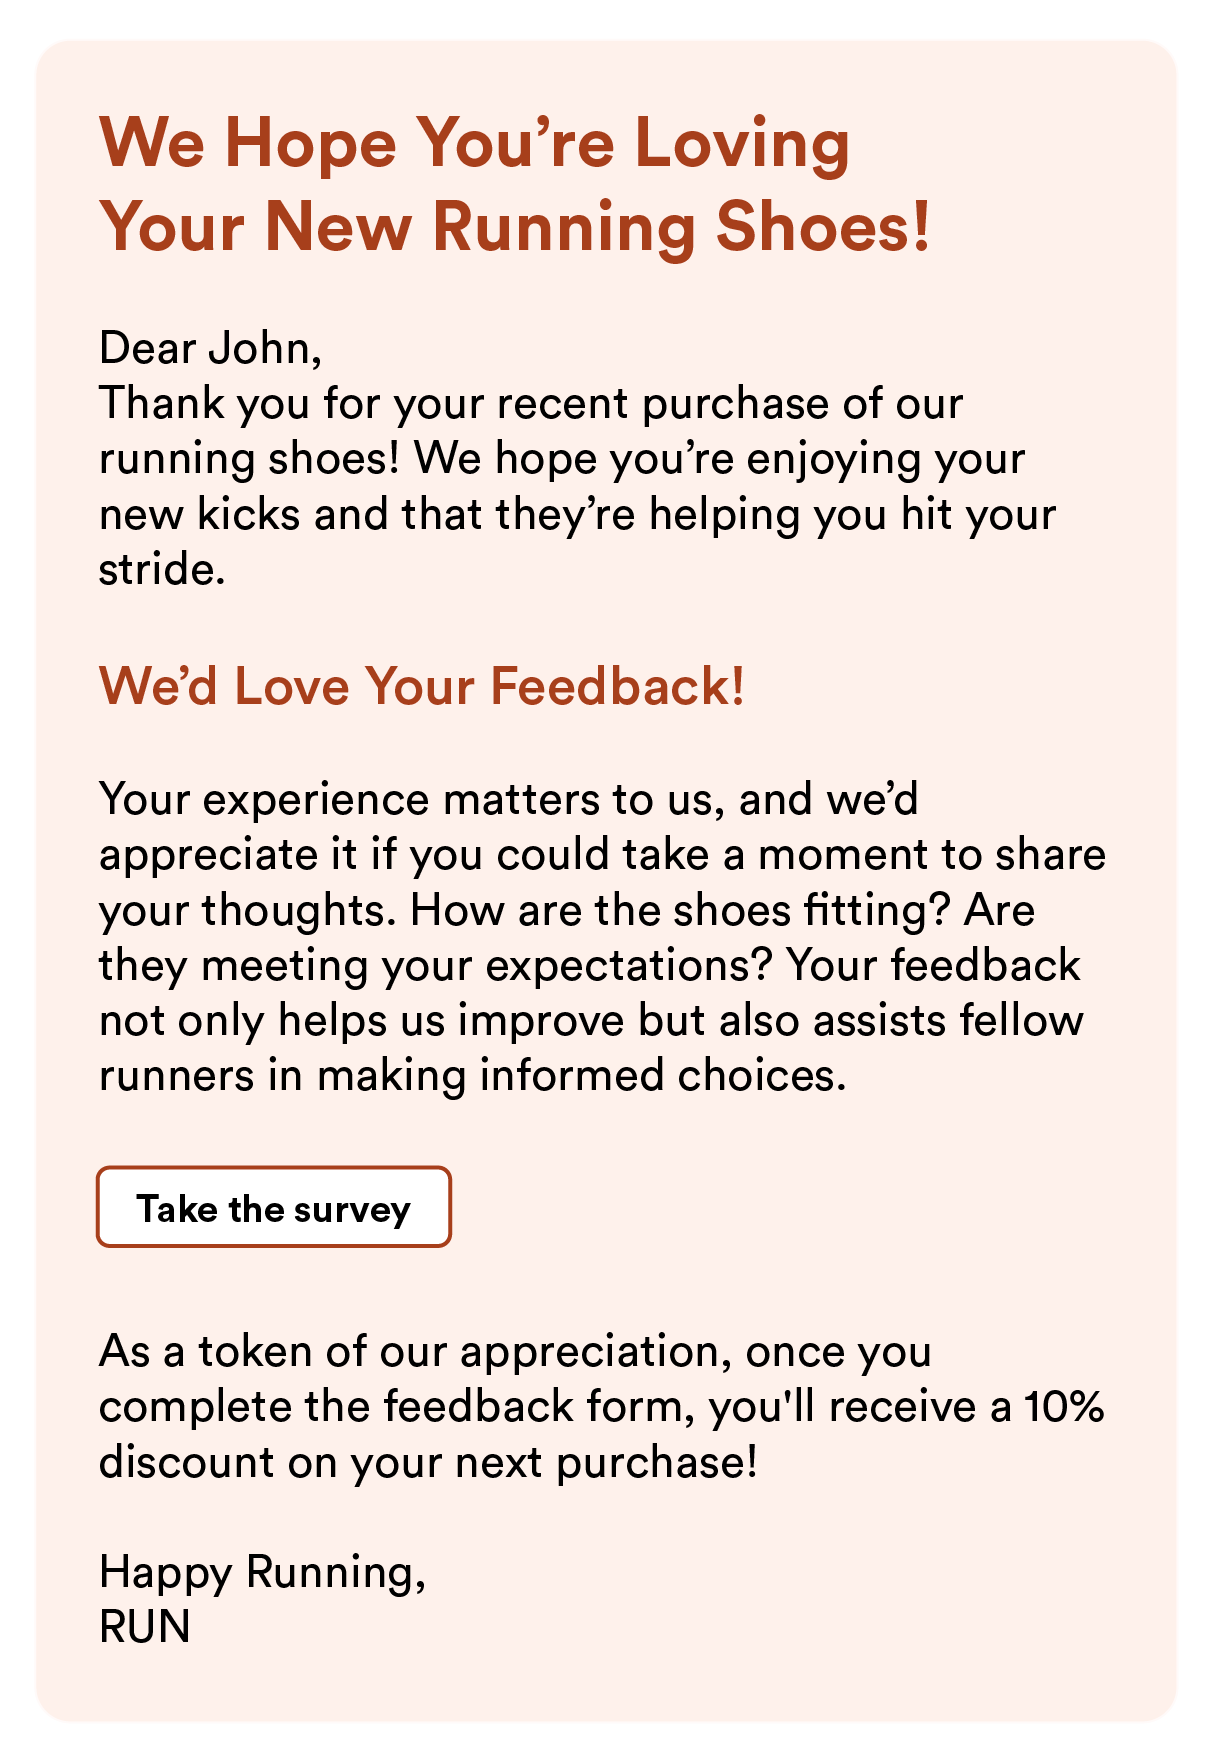Screen dimensions: 1213x1758
Task: Click the "We'd Love Your Feedback!" subheading
Action: point(421,687)
